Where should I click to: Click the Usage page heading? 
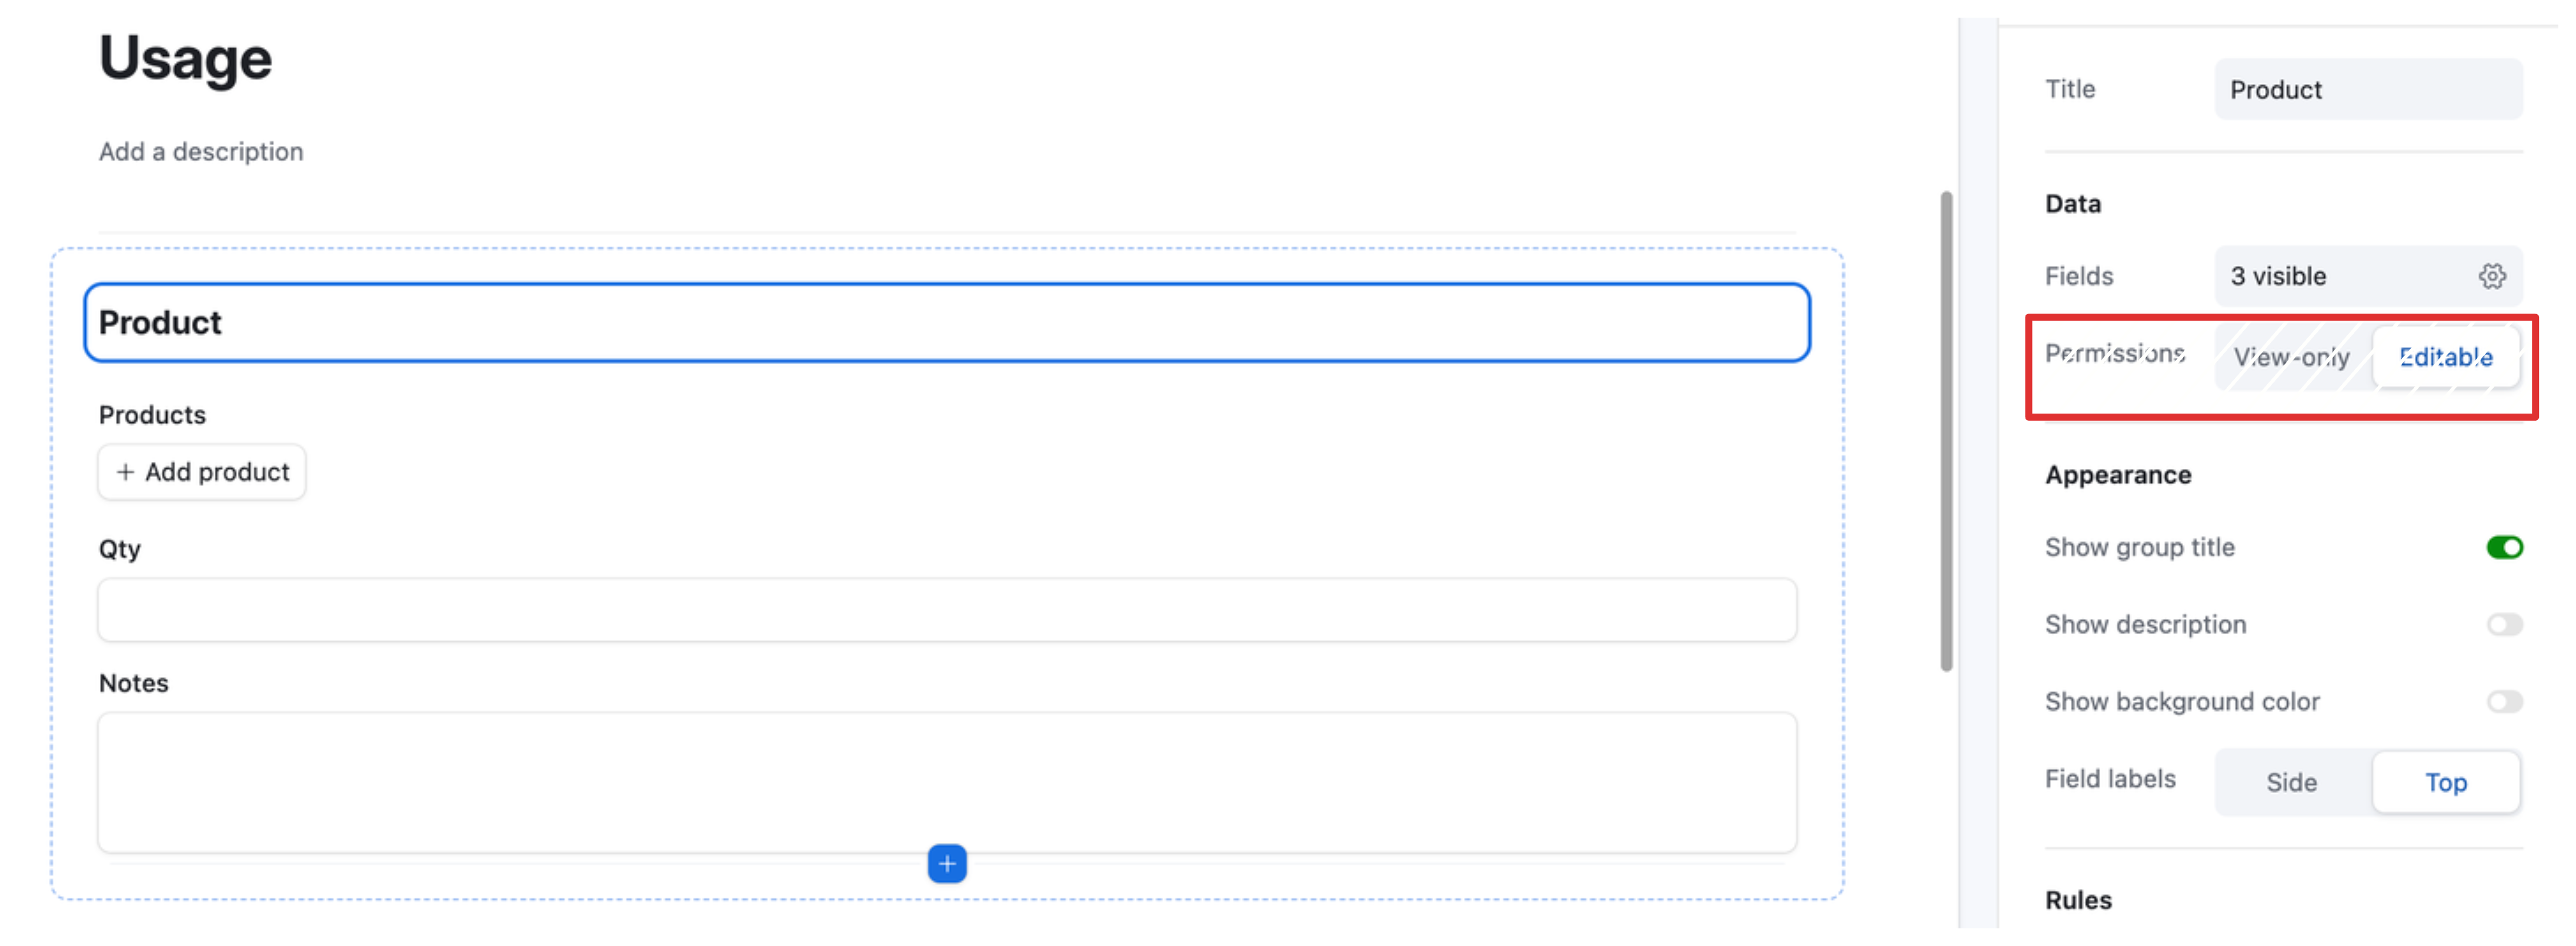(x=184, y=58)
